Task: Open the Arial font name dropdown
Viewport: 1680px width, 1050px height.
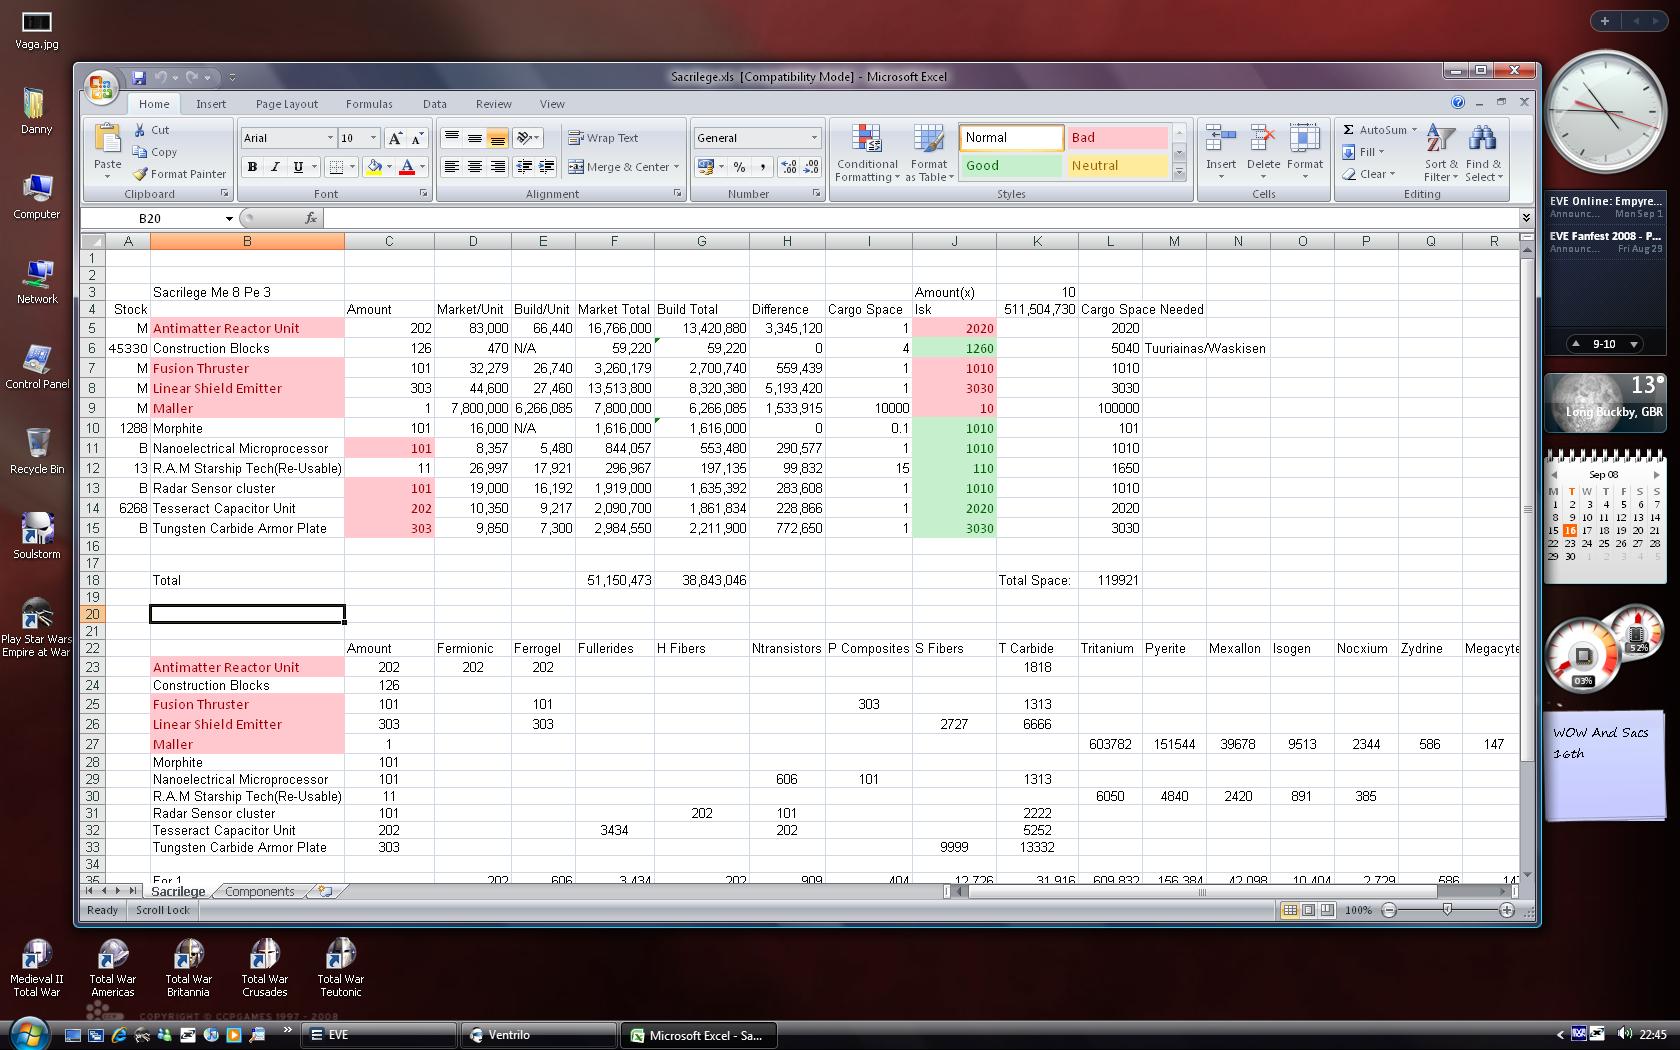Action: point(330,138)
